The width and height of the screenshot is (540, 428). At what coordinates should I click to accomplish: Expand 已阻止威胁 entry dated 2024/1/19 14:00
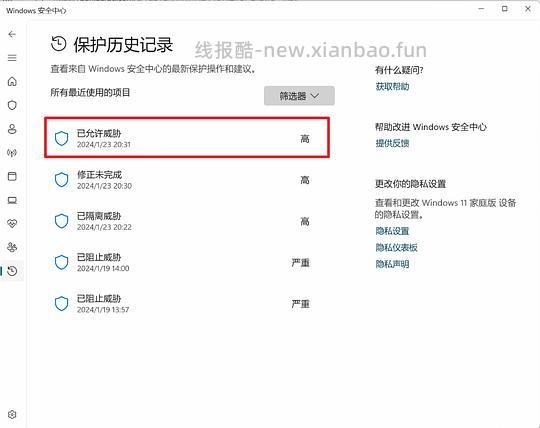coord(187,262)
